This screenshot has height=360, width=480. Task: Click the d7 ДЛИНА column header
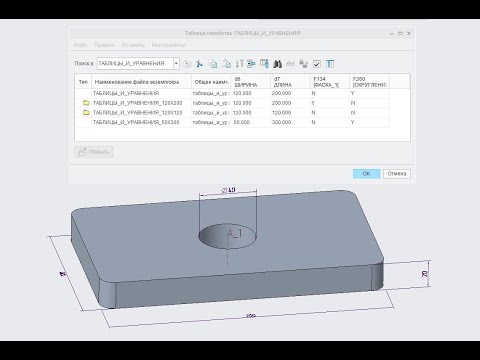[x=290, y=82]
